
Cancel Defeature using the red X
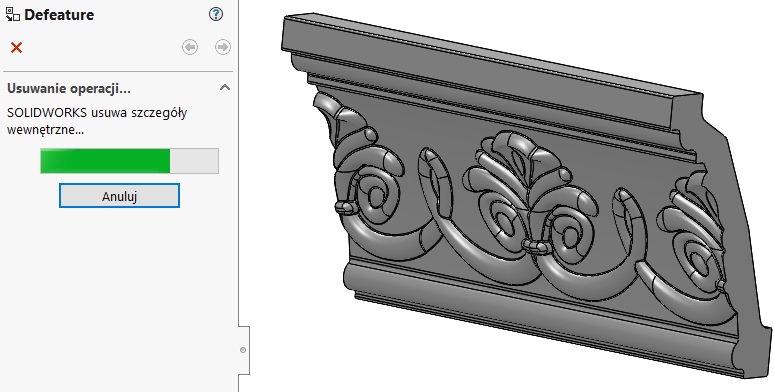click(x=16, y=48)
